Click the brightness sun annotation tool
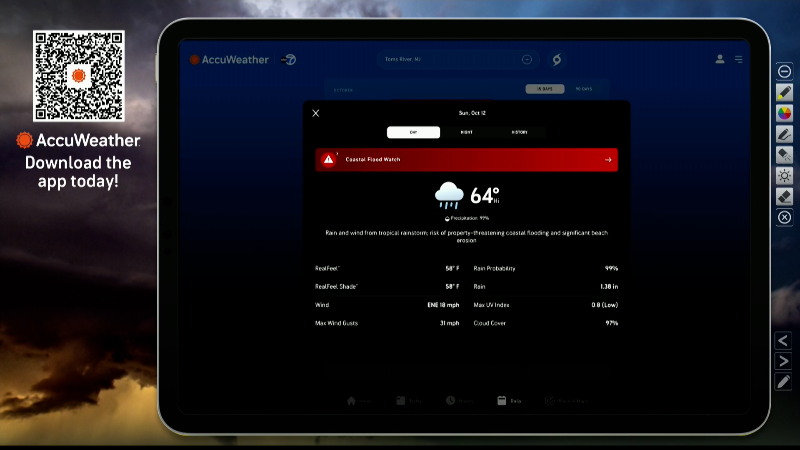Screen dimensions: 800x450 pos(784,175)
